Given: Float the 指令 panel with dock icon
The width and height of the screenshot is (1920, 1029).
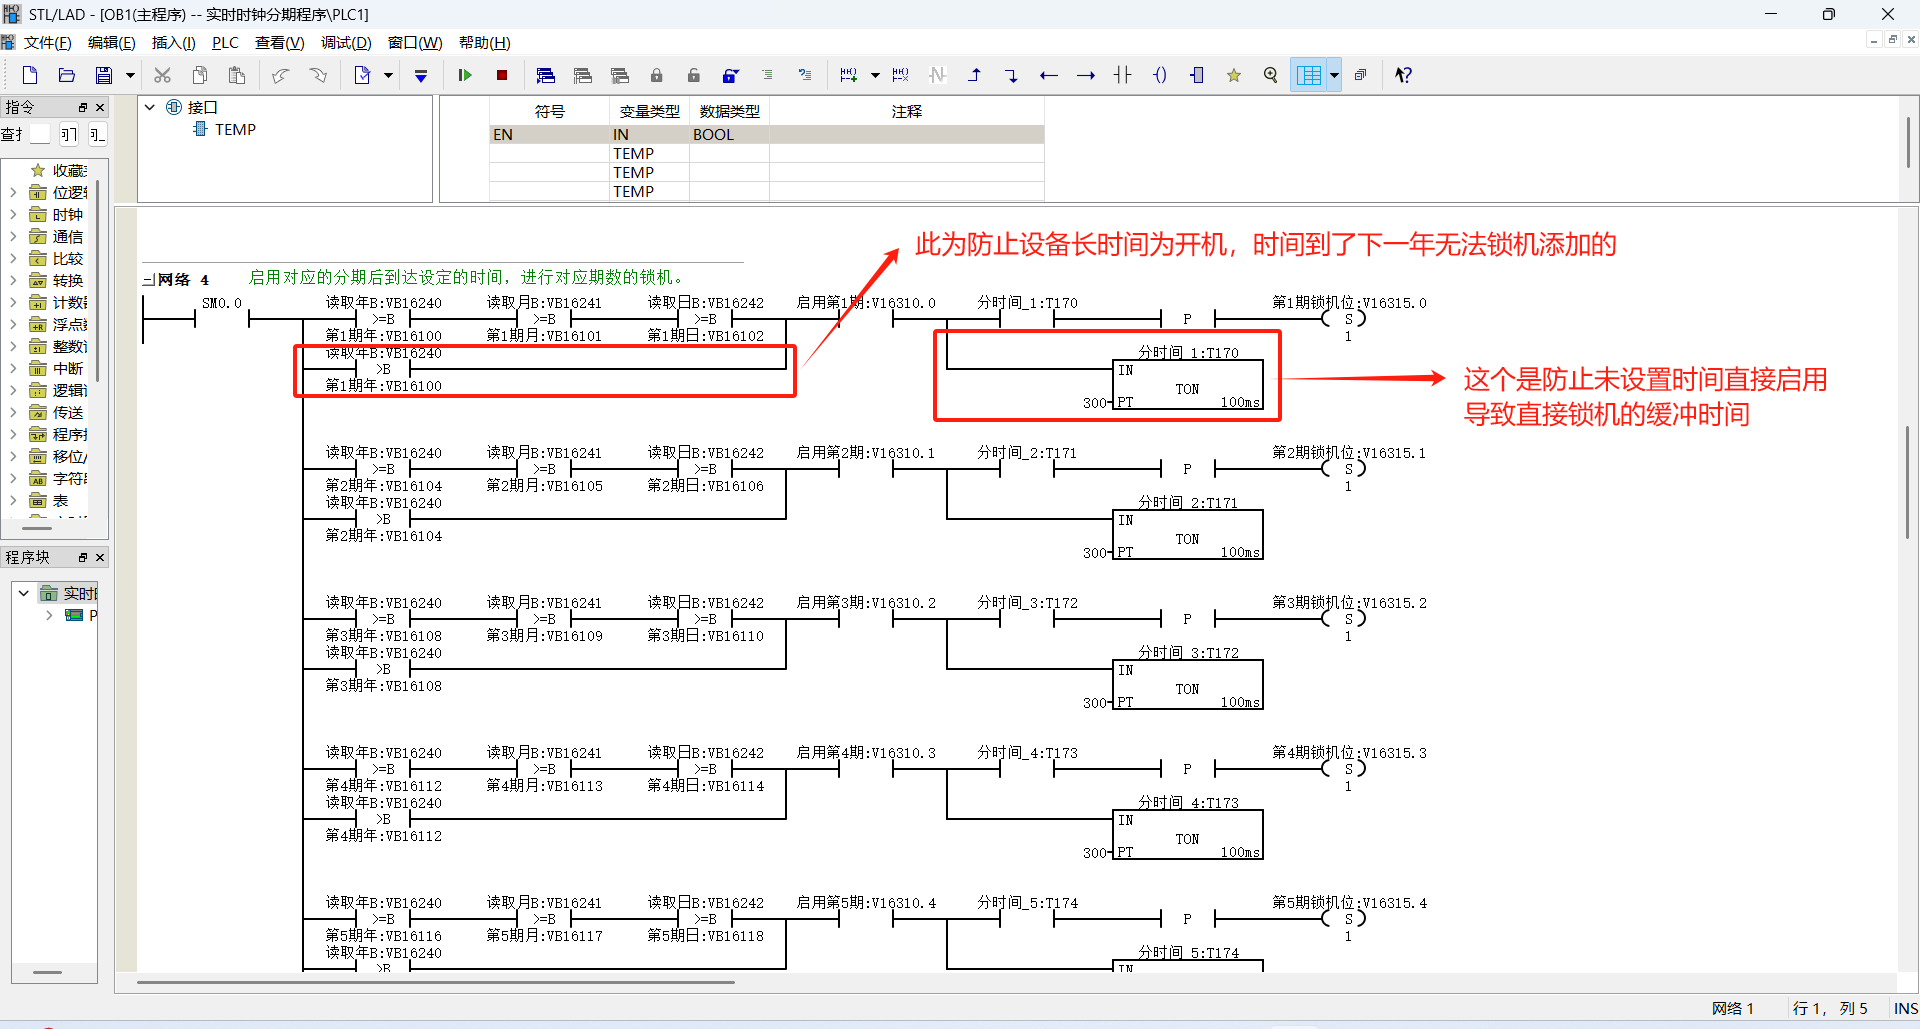Looking at the screenshot, I should [83, 107].
